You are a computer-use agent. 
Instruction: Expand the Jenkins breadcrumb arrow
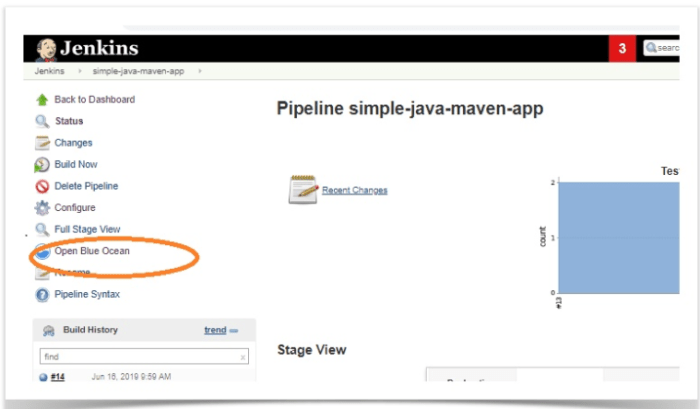coord(78,71)
